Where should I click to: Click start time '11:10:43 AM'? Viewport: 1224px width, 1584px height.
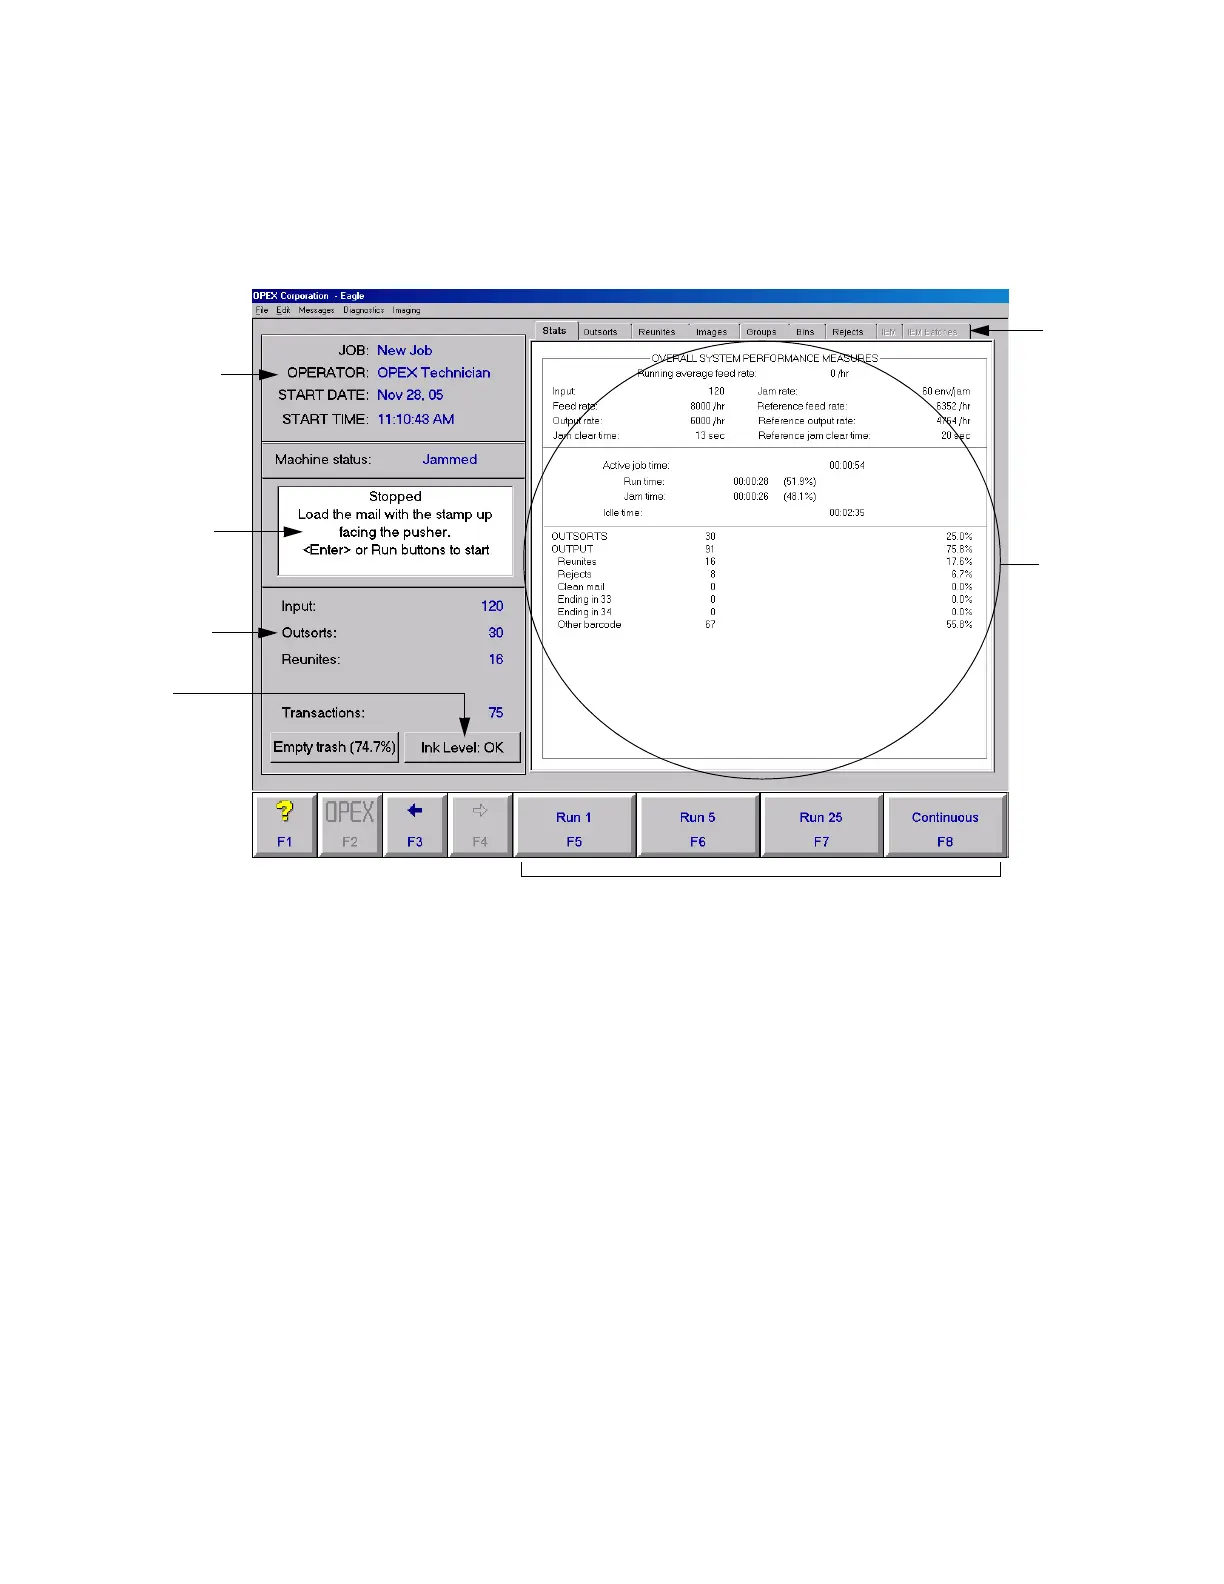[x=416, y=419]
